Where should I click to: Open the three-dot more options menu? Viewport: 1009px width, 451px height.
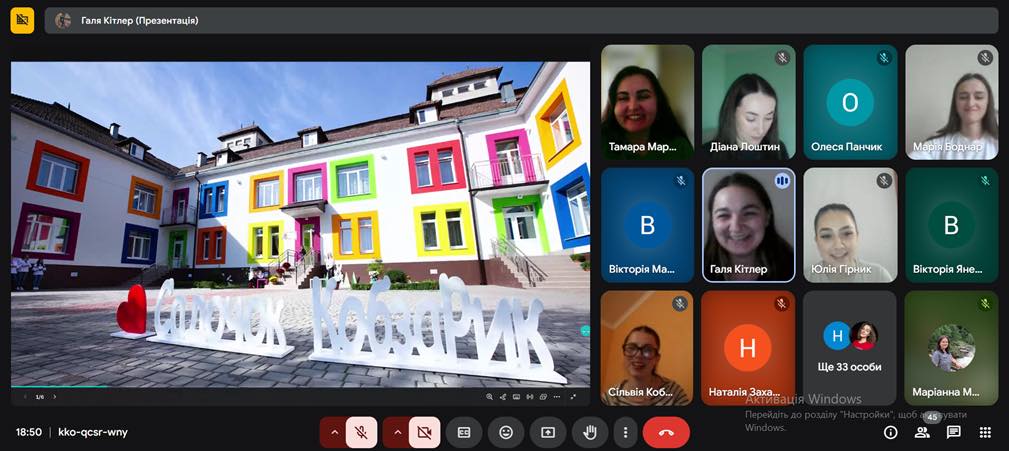[x=626, y=432]
